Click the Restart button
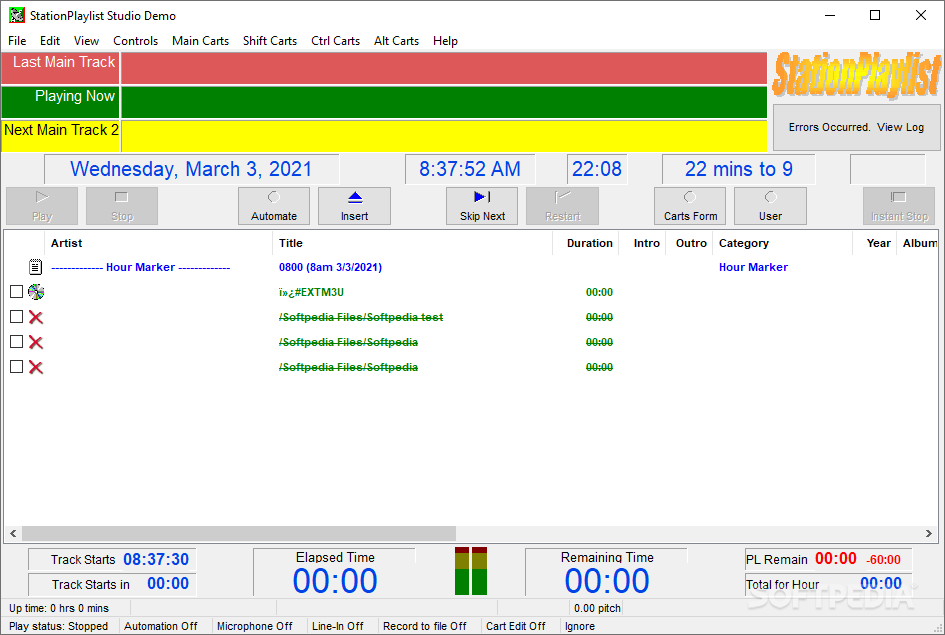The height and width of the screenshot is (635, 945). click(x=562, y=206)
